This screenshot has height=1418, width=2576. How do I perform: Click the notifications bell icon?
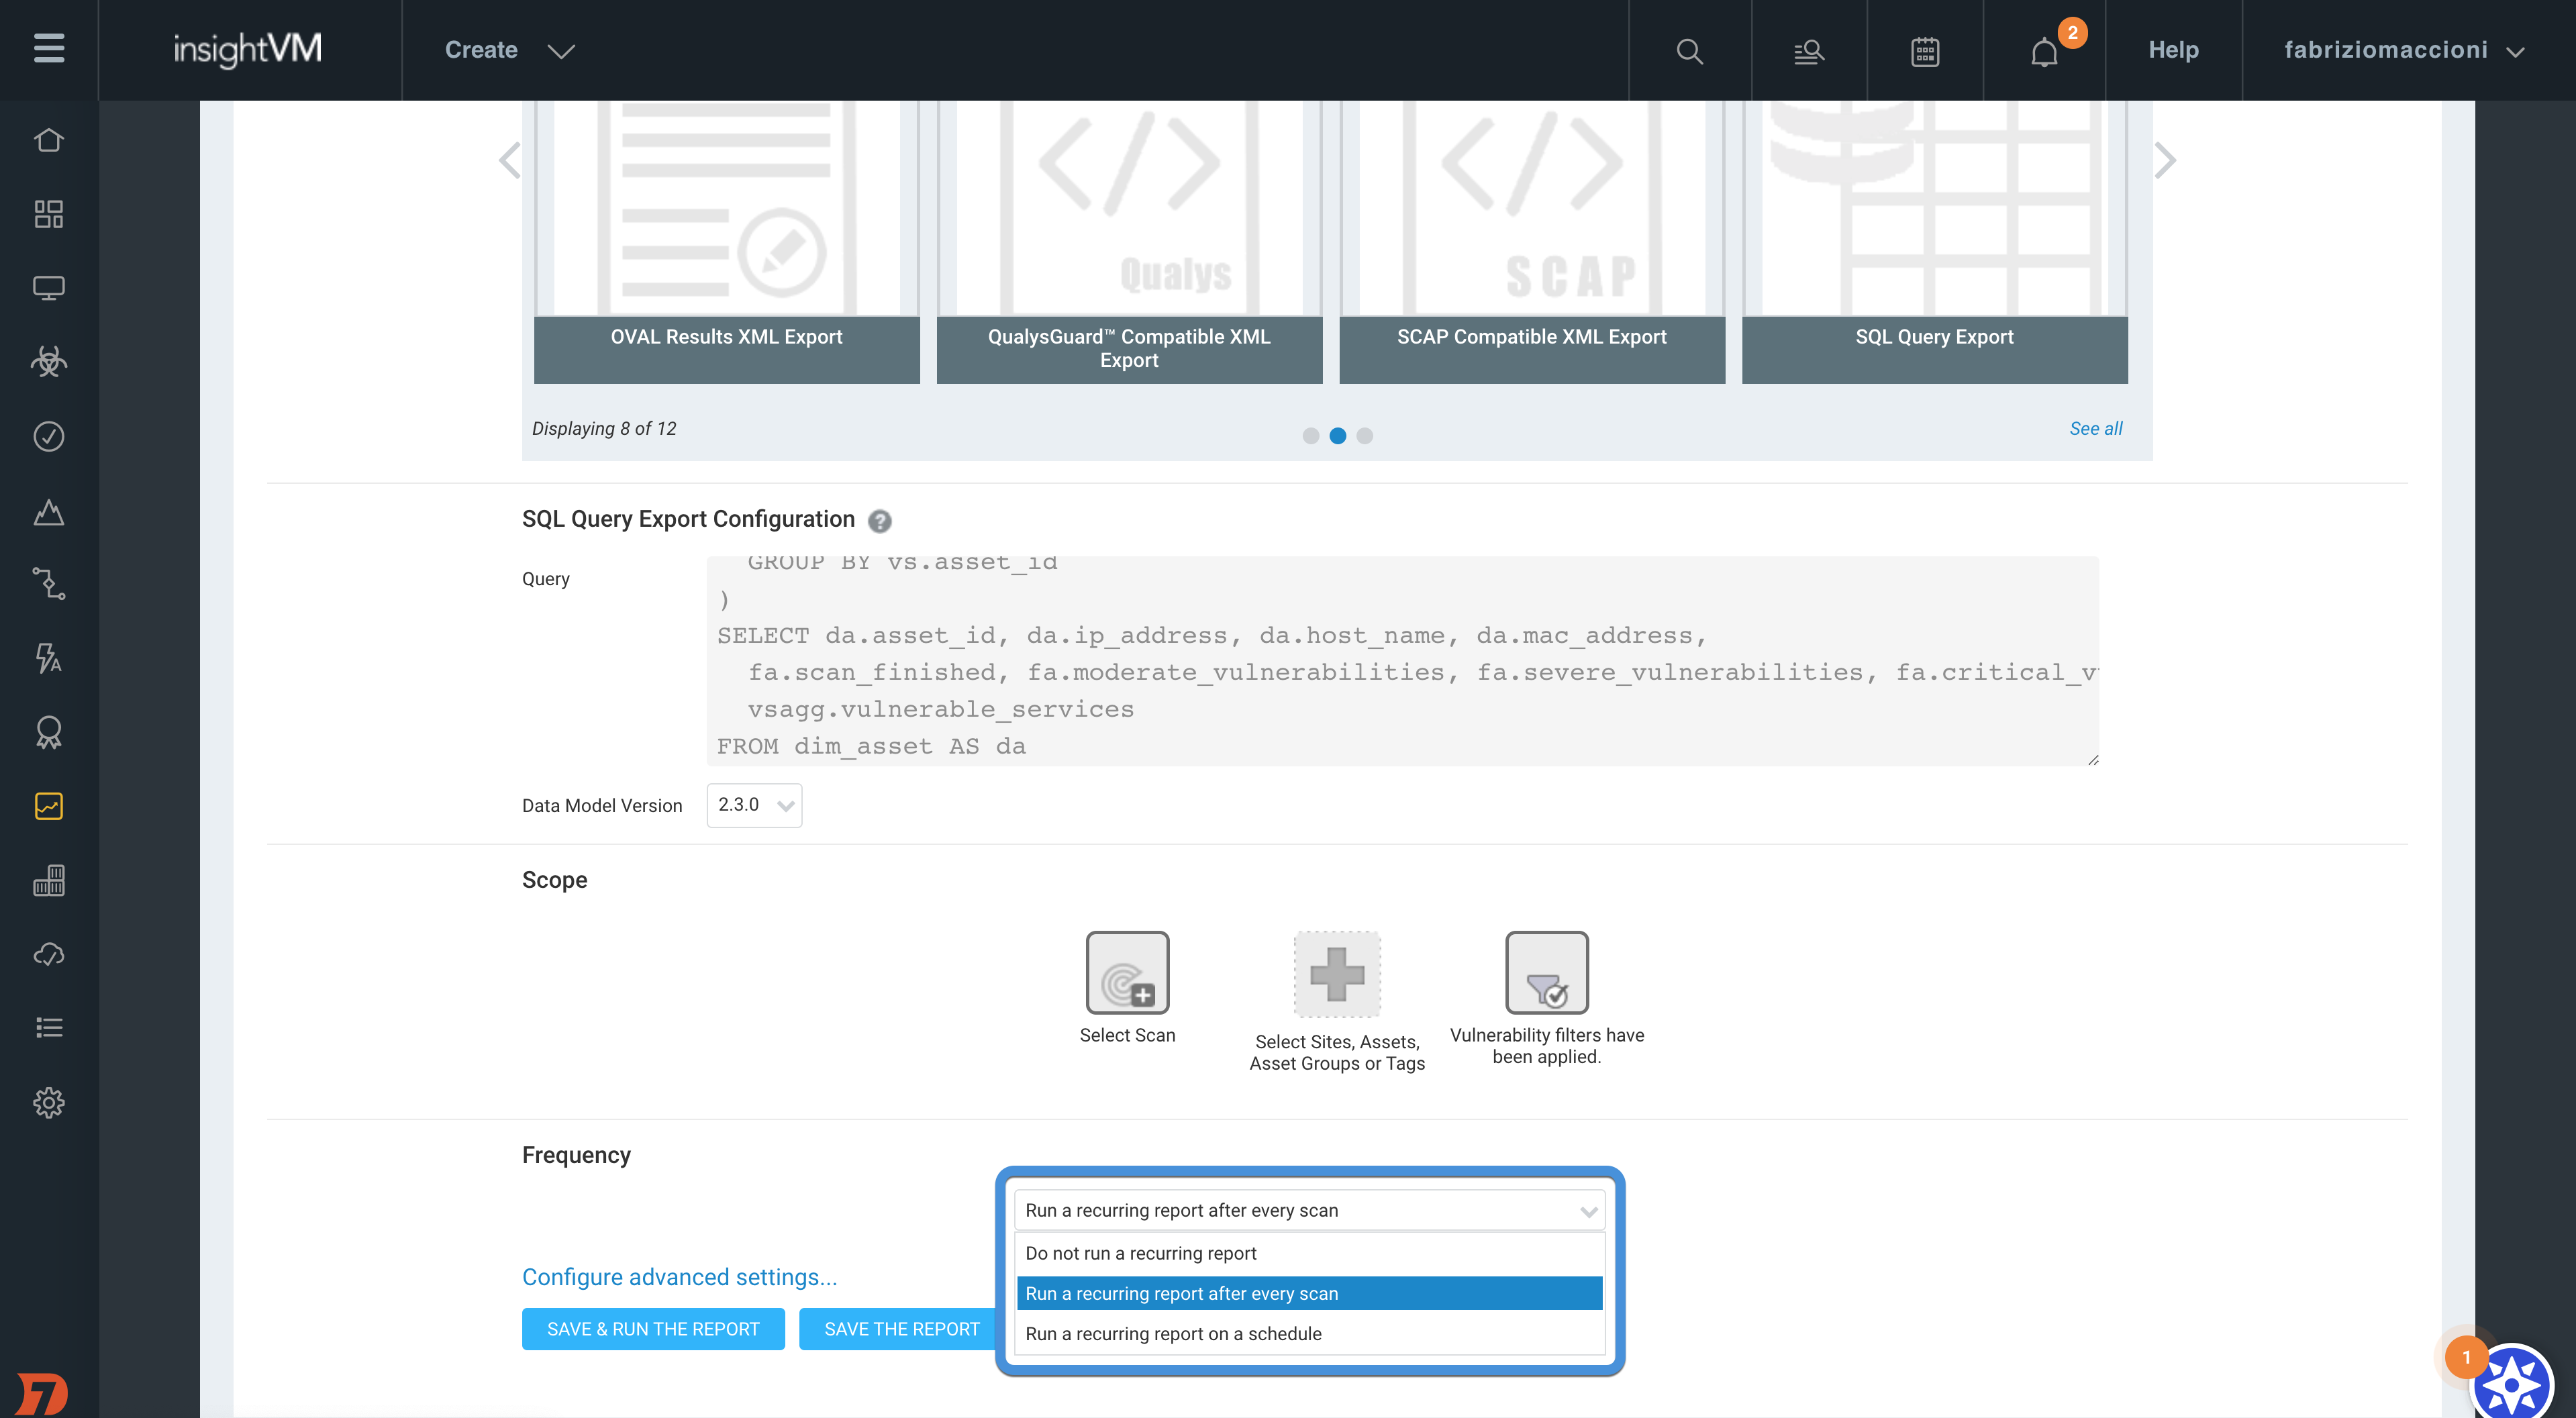[2044, 51]
